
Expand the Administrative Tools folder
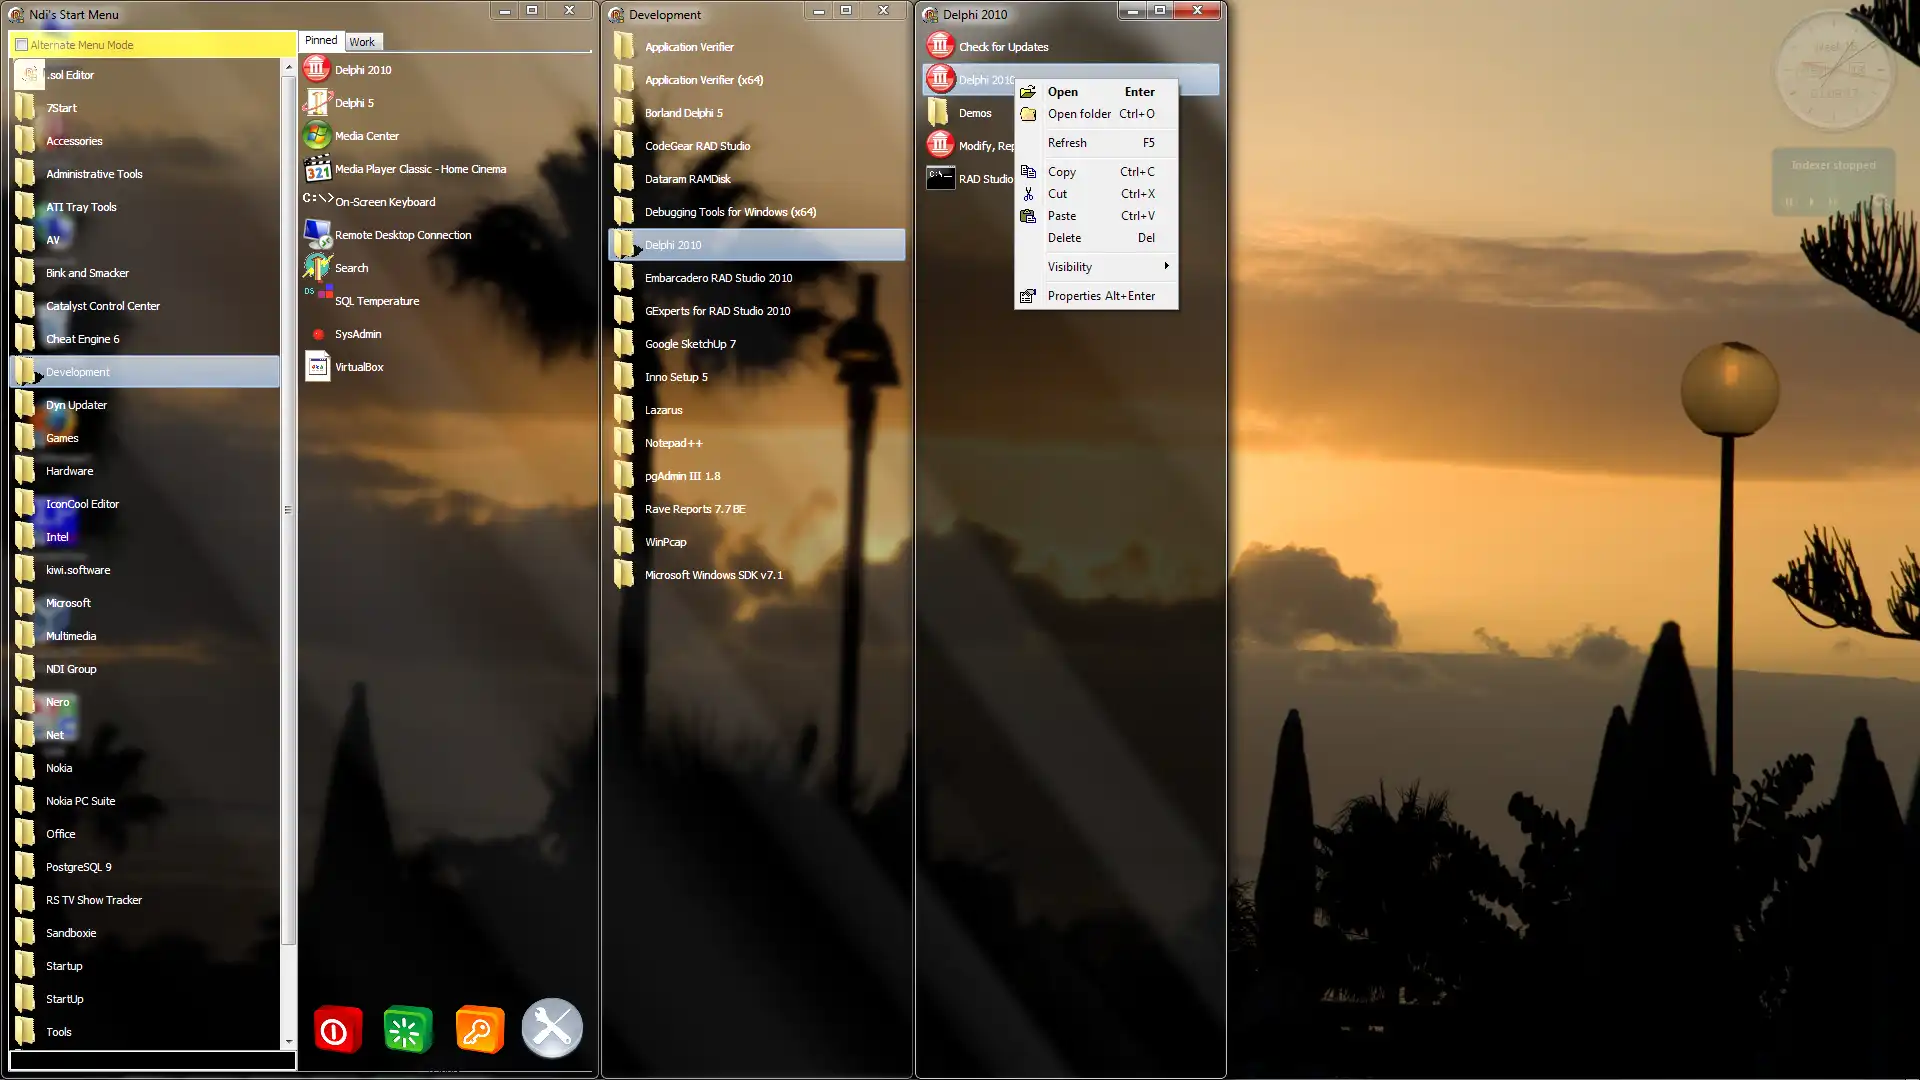[145, 174]
